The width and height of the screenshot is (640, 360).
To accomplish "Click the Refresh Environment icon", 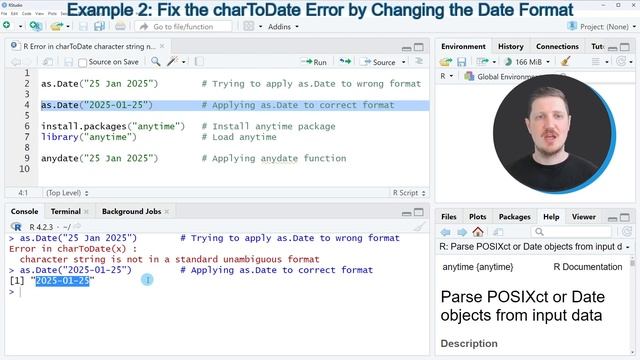I will pyautogui.click(x=622, y=62).
